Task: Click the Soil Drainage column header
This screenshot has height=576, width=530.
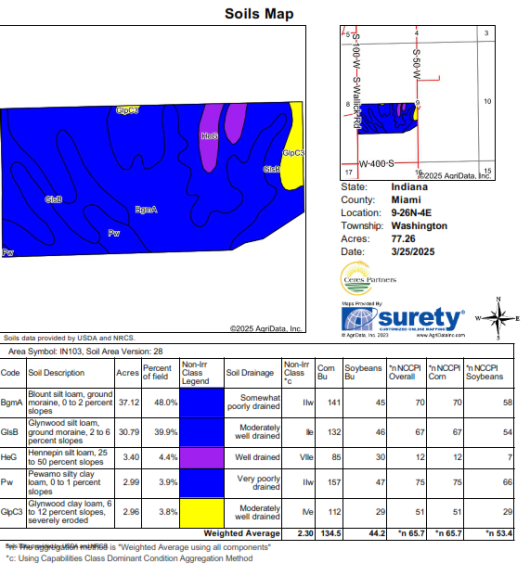Action: [x=250, y=372]
